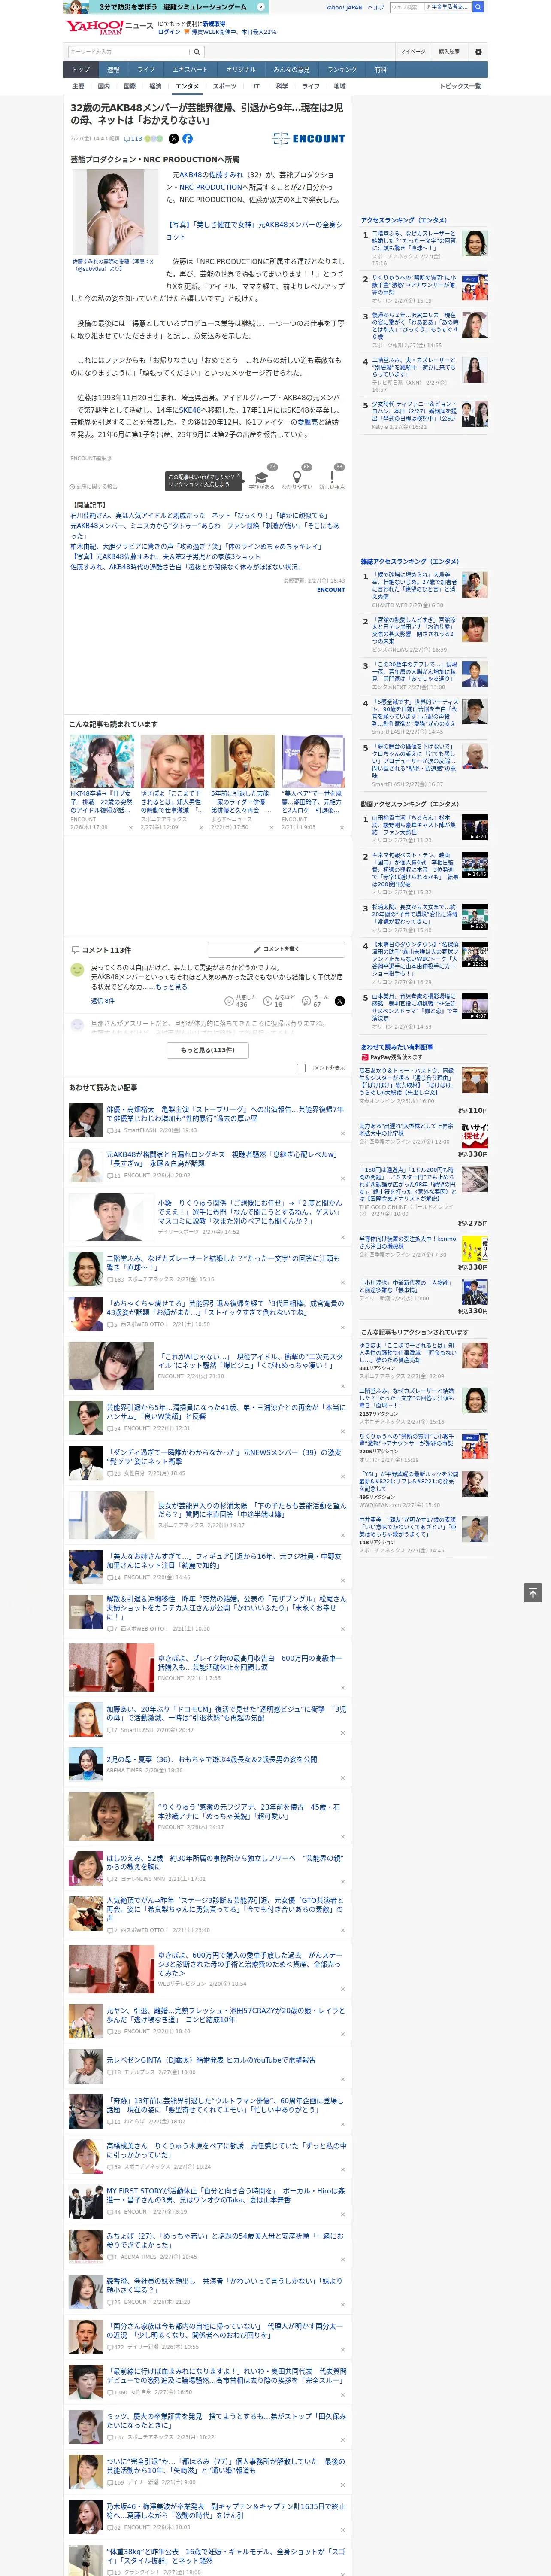Type in the keyword search field

click(x=129, y=52)
